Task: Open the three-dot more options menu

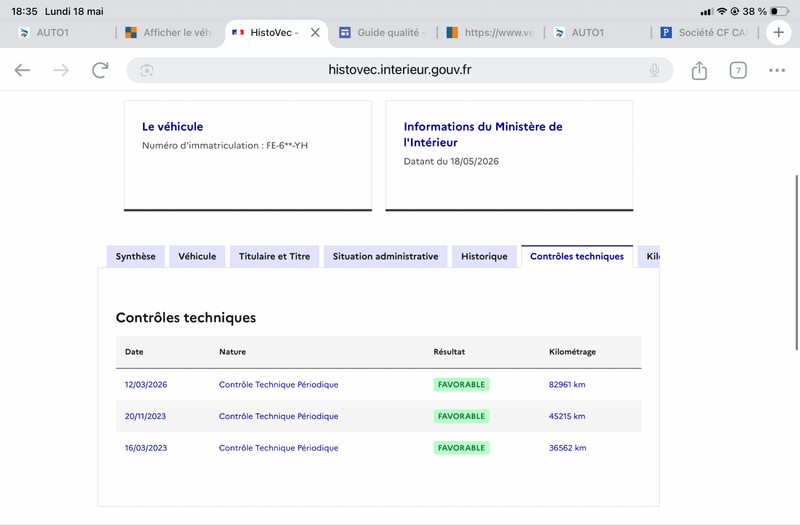Action: (777, 70)
